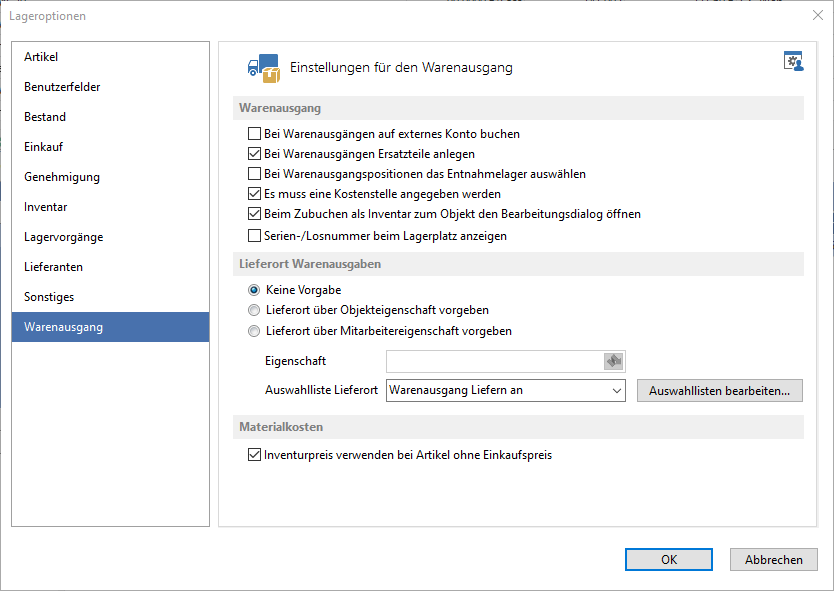834x591 pixels.
Task: Open the Artikel options page
Action: (x=111, y=57)
